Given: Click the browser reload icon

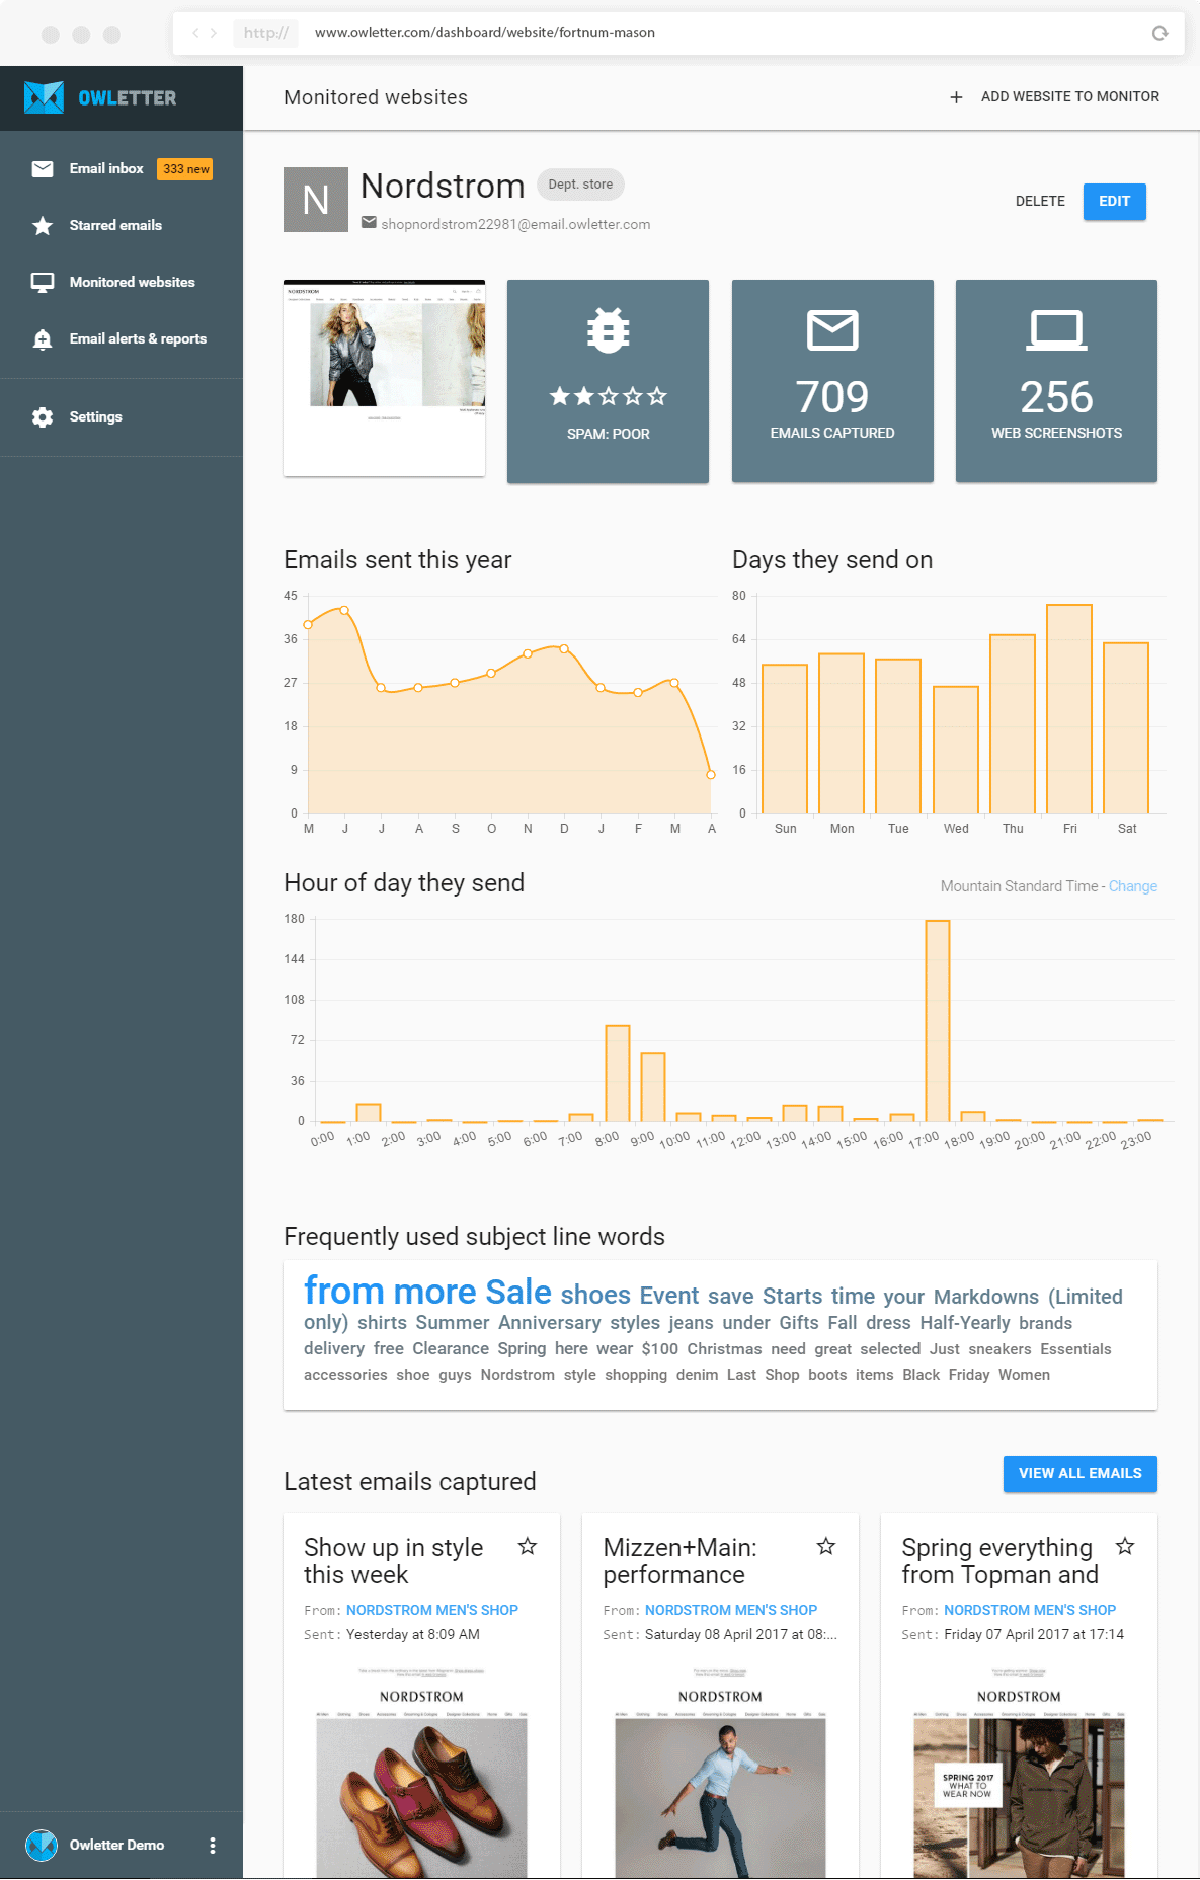Looking at the screenshot, I should click(1160, 33).
